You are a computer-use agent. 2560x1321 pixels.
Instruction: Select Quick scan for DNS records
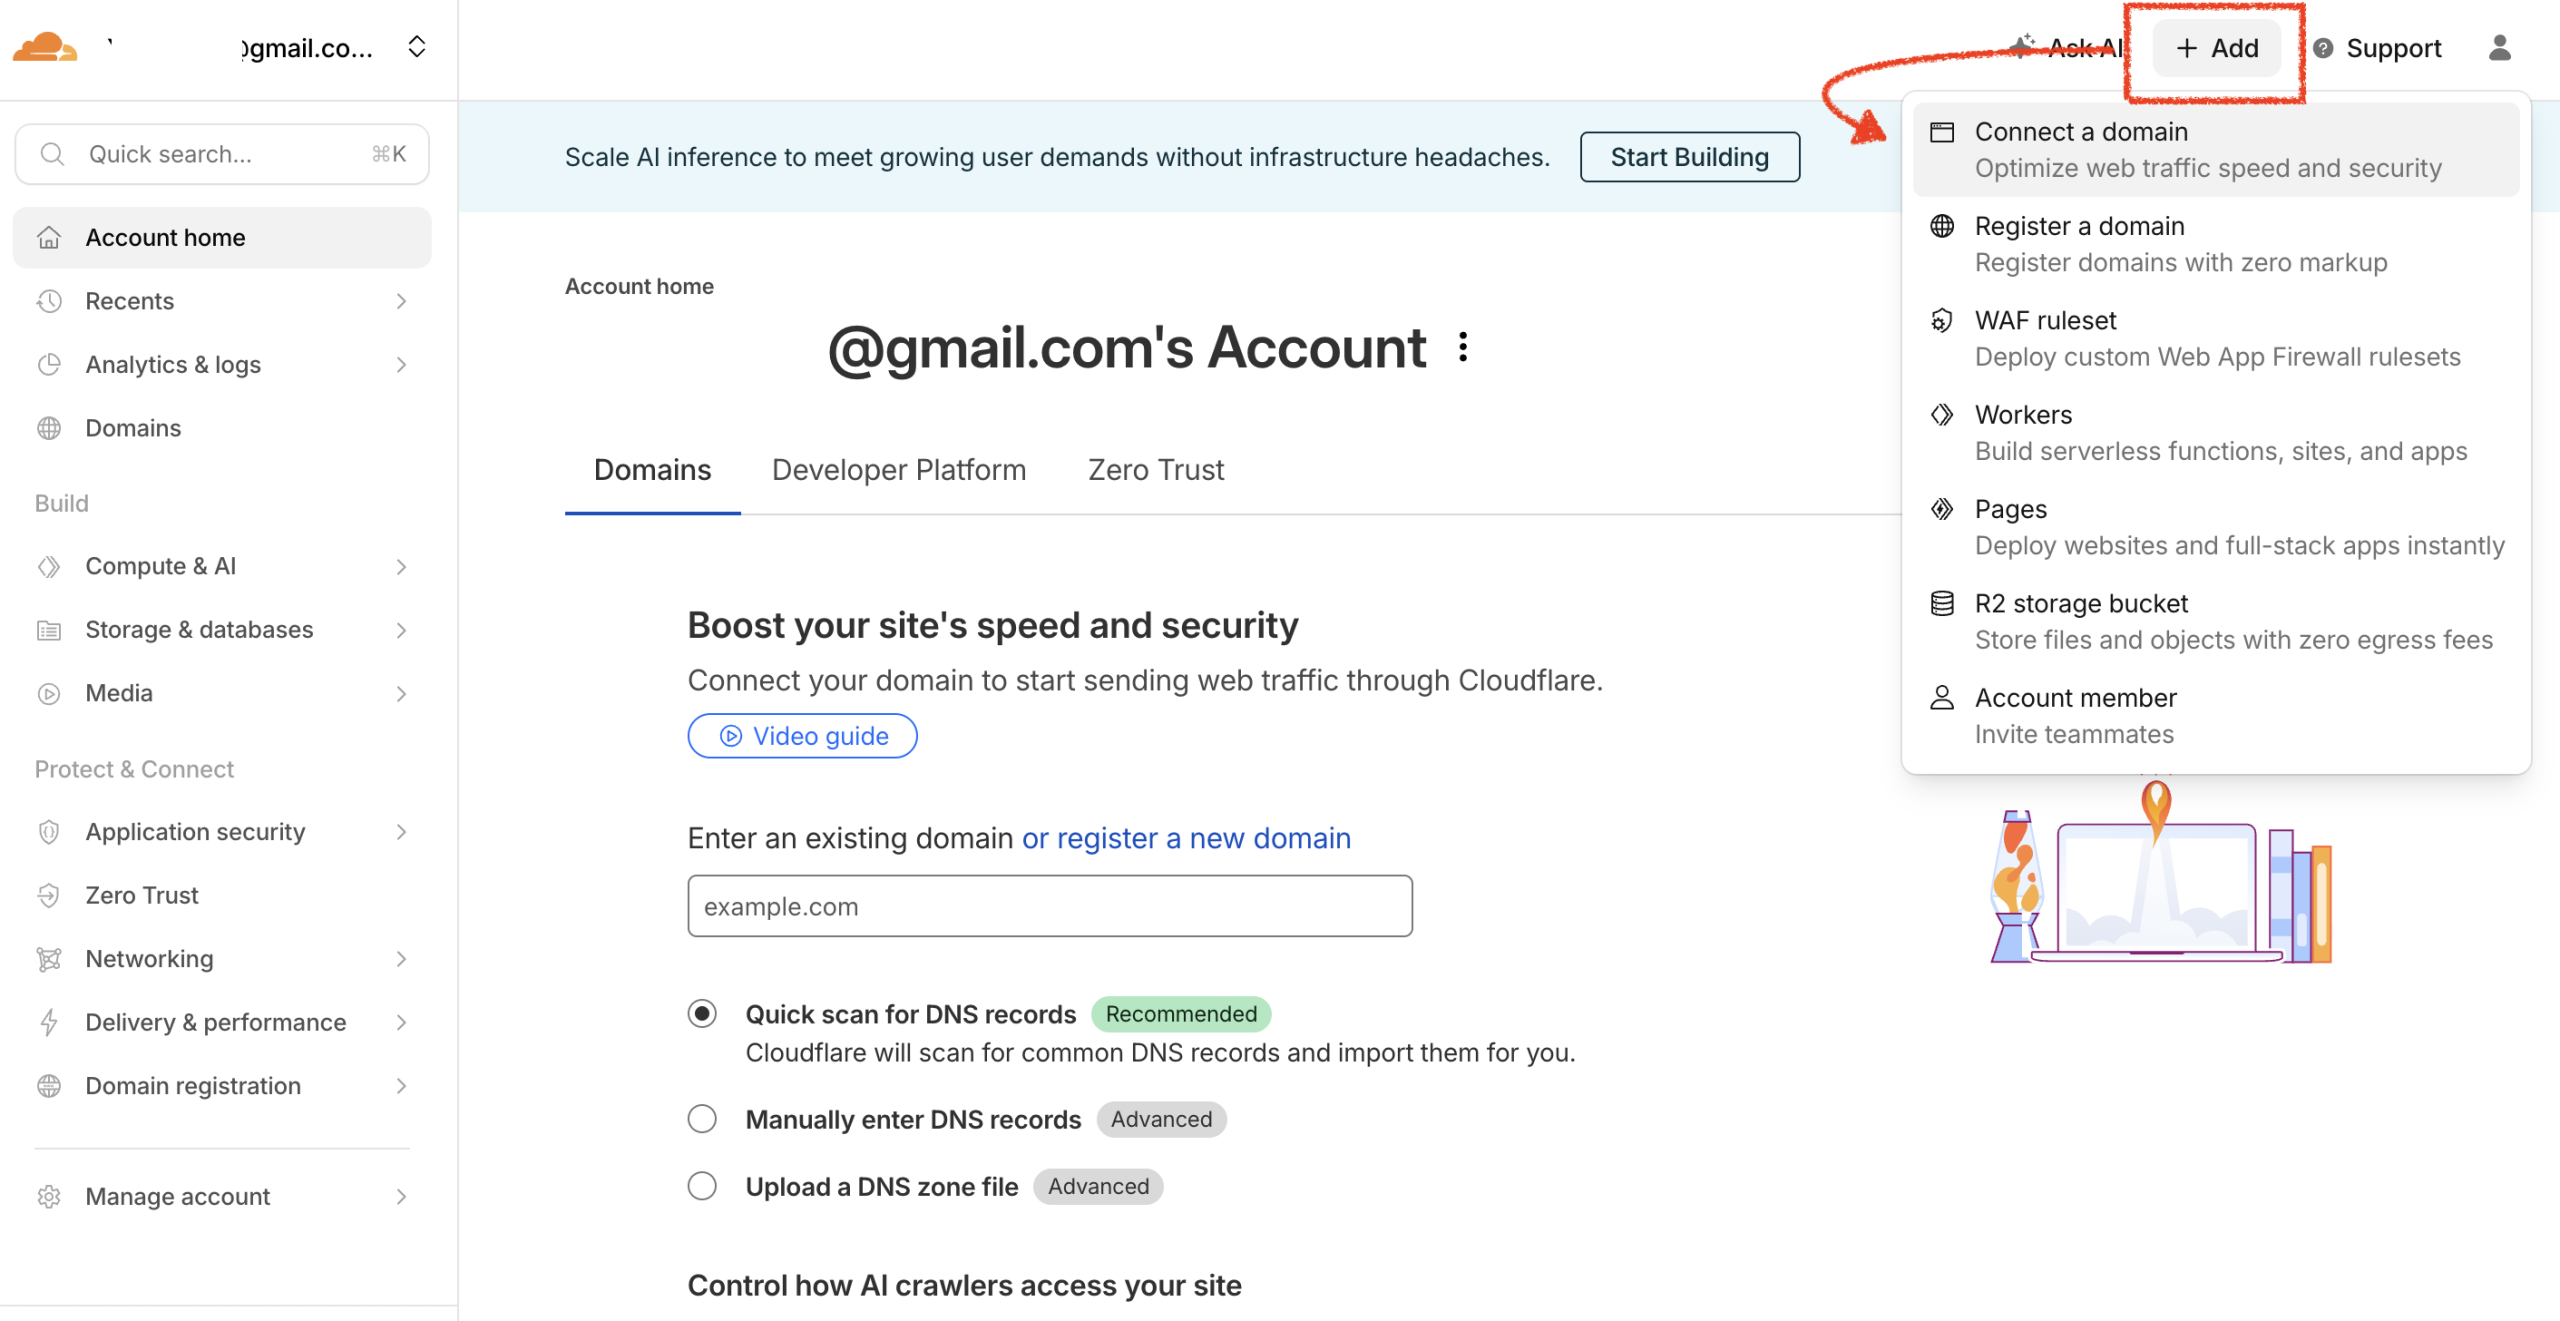(702, 1014)
